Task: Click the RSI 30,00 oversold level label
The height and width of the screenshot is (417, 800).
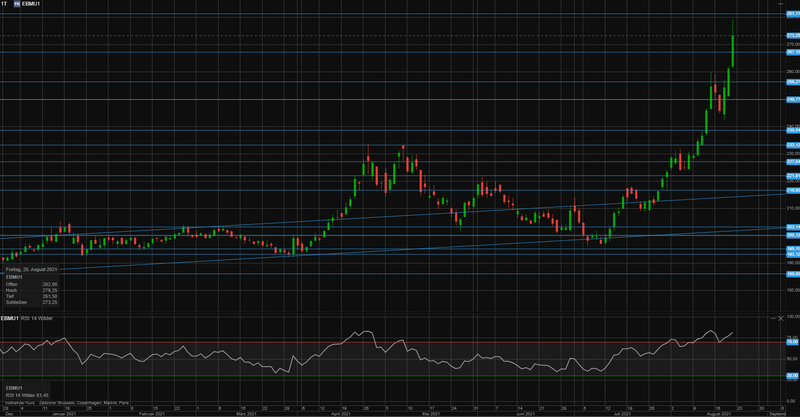Action: tap(791, 376)
